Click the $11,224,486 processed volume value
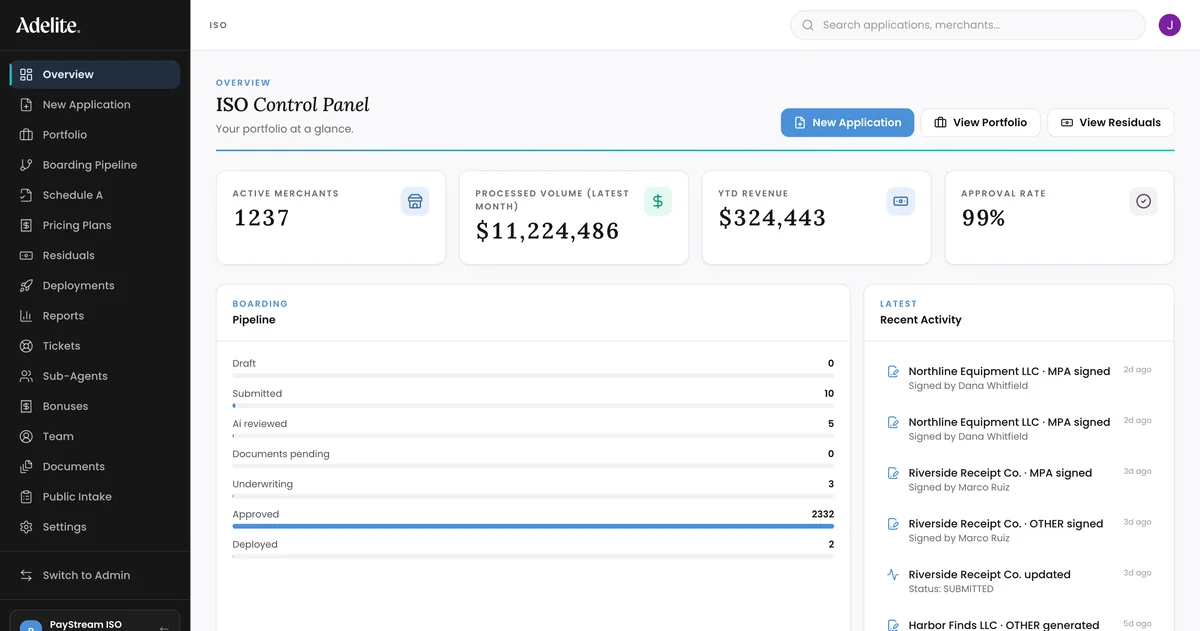The image size is (1200, 631). coord(547,231)
